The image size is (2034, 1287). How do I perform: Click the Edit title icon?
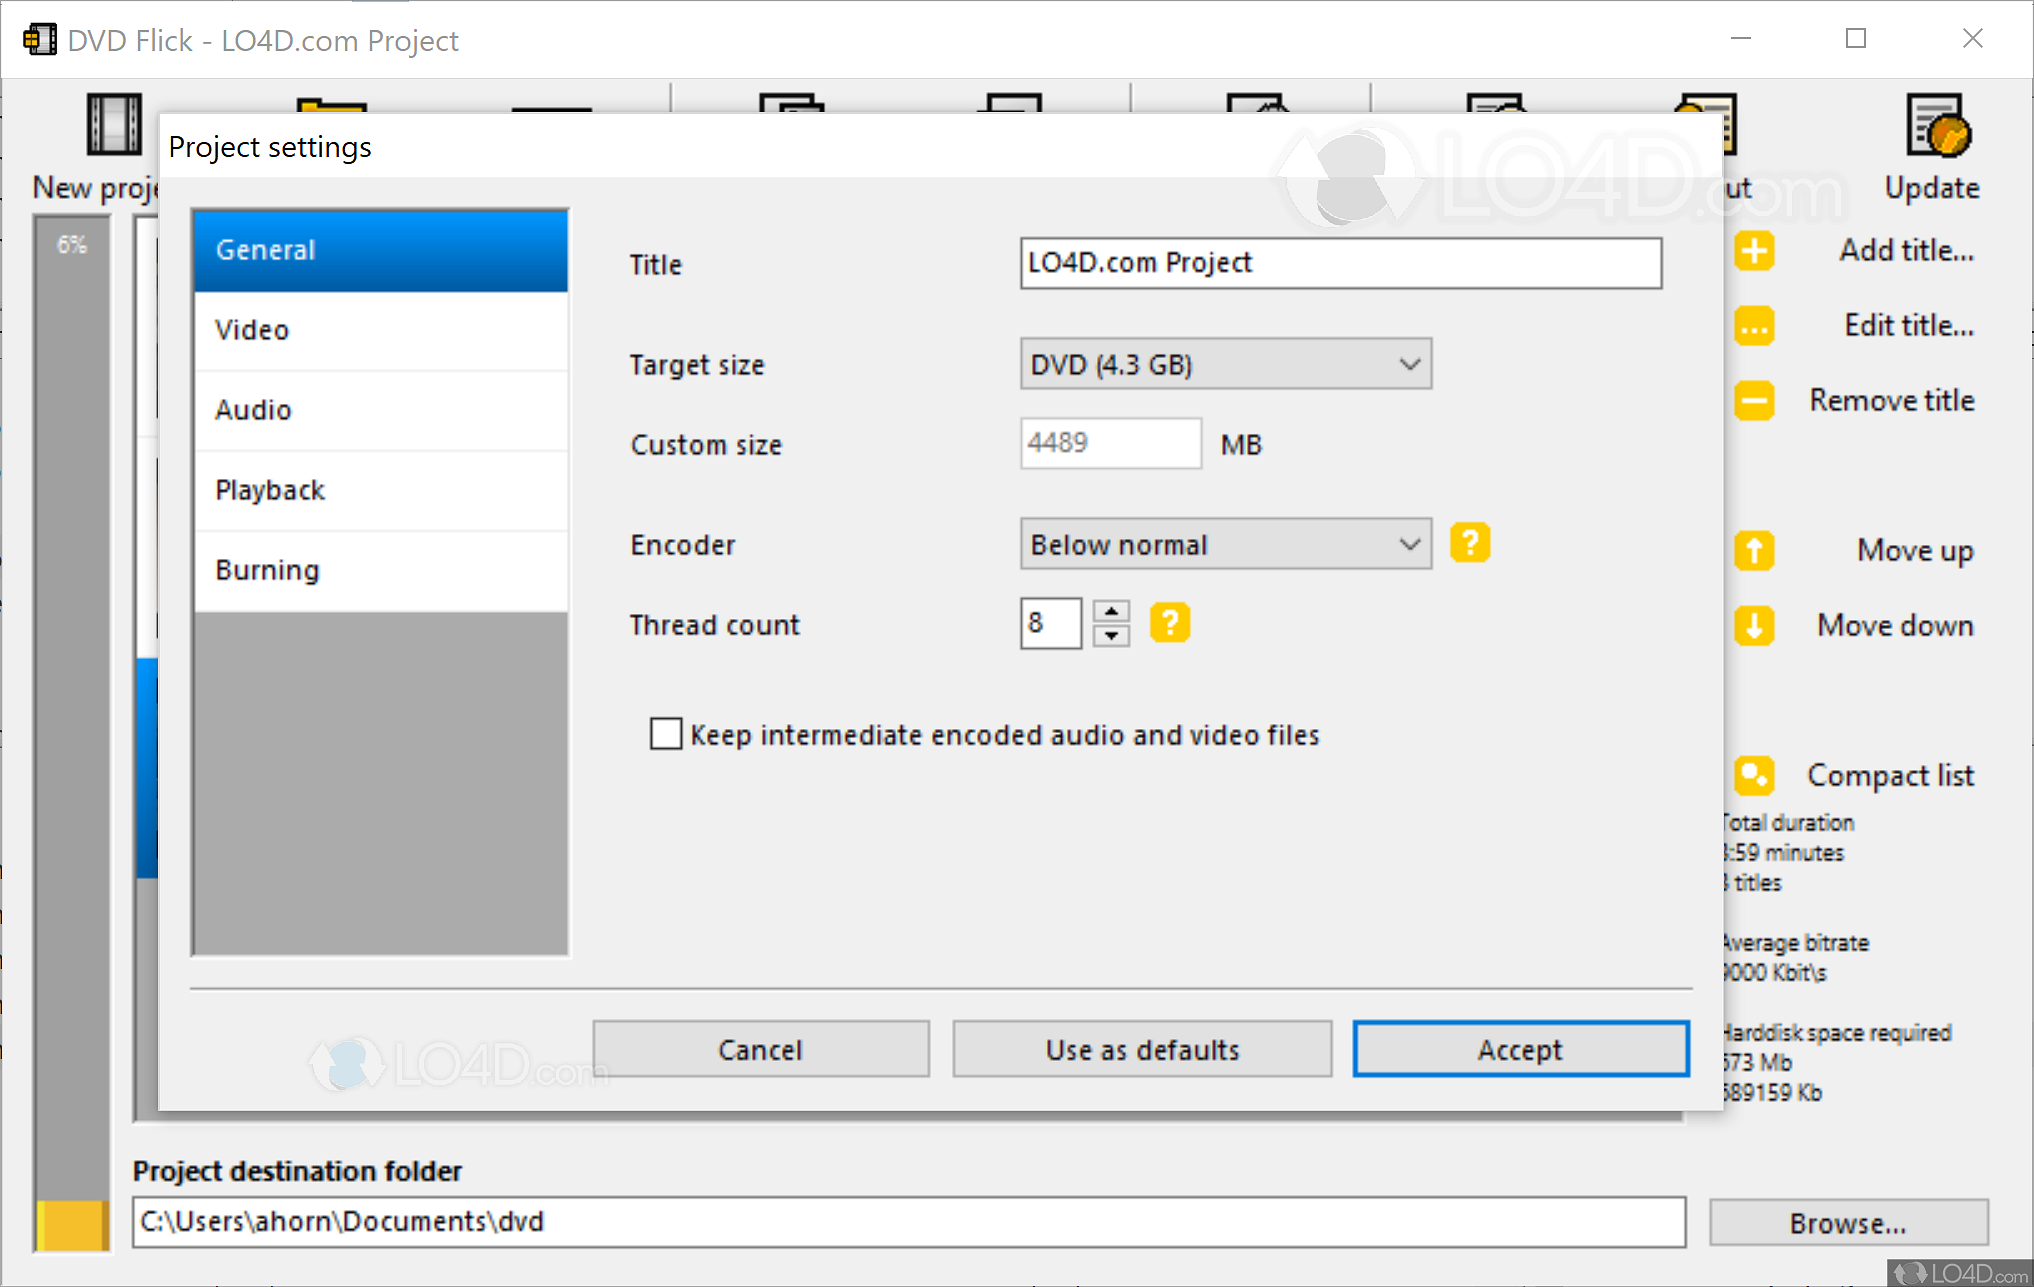coord(1755,326)
